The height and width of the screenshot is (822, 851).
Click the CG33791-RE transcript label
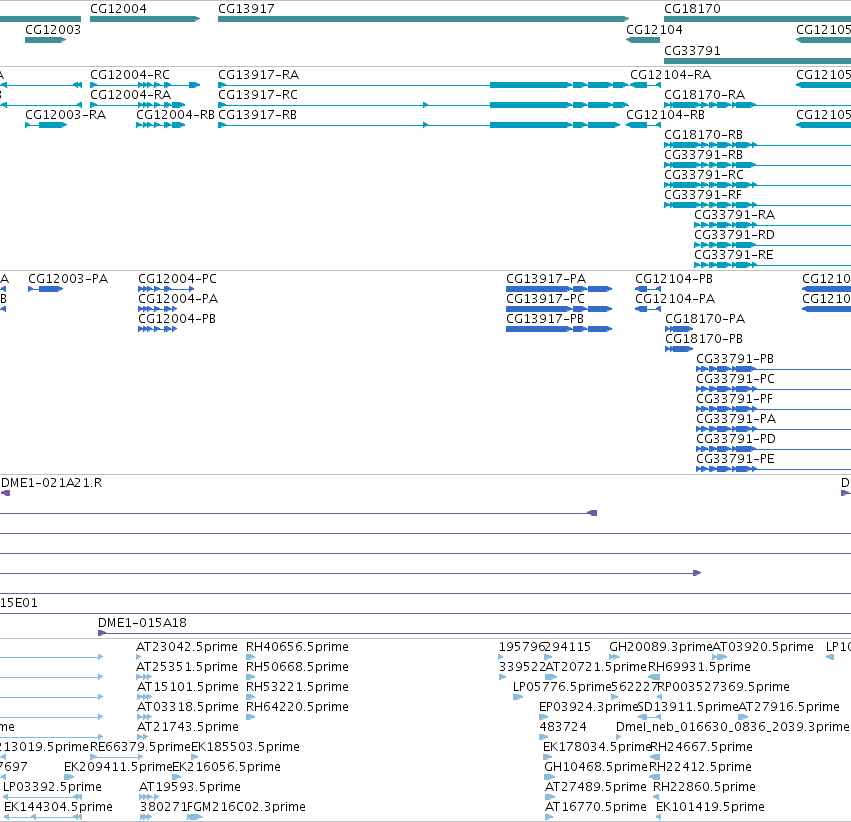(x=734, y=254)
